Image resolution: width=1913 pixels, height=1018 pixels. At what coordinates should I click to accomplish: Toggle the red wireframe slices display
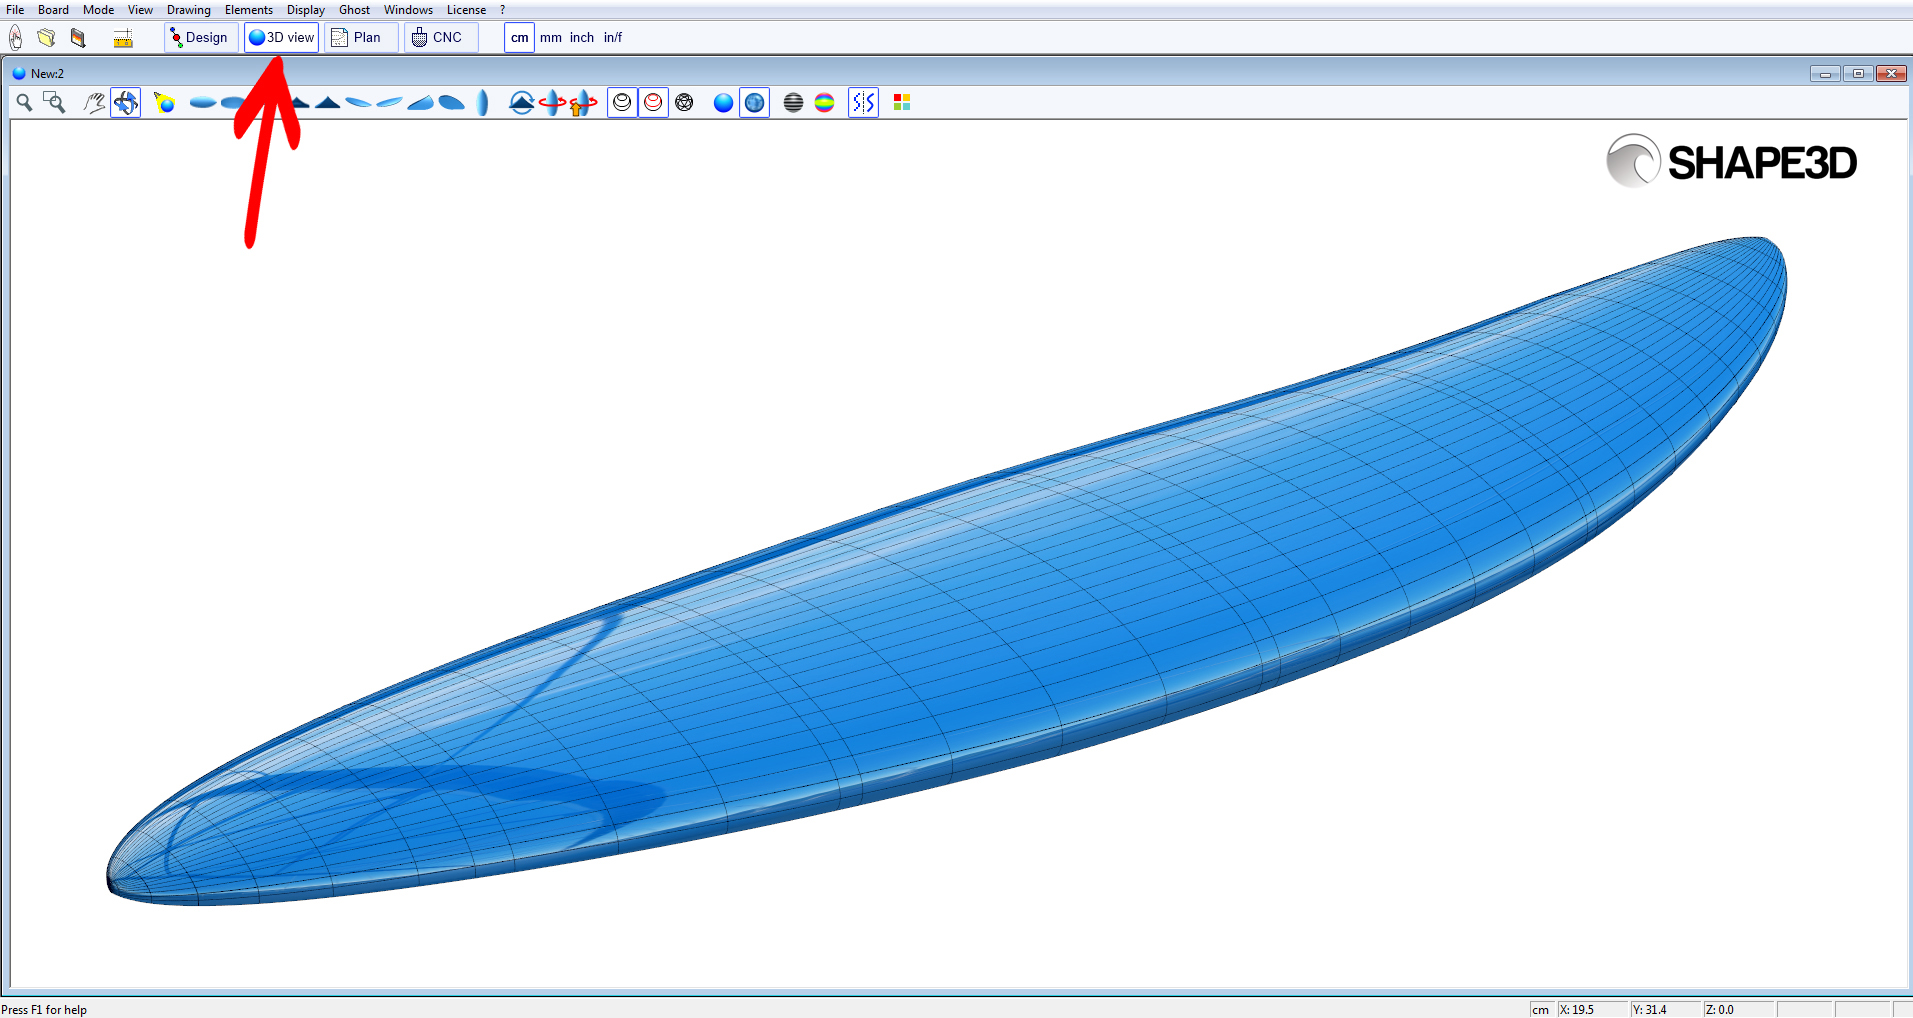[653, 102]
